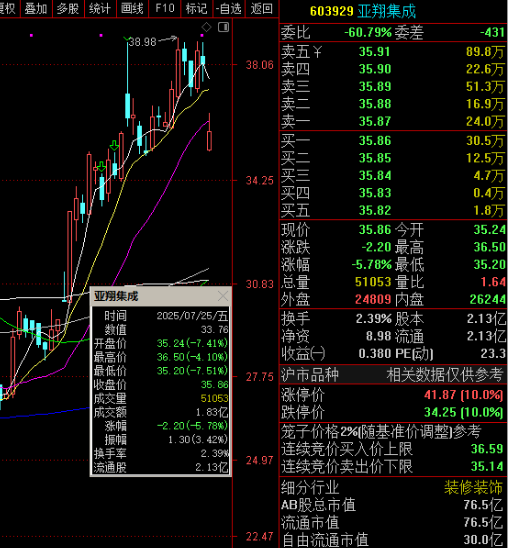Viewport: 508px width, 548px height.
Task: Select the 卖一 price 35.87
Action: point(375,122)
